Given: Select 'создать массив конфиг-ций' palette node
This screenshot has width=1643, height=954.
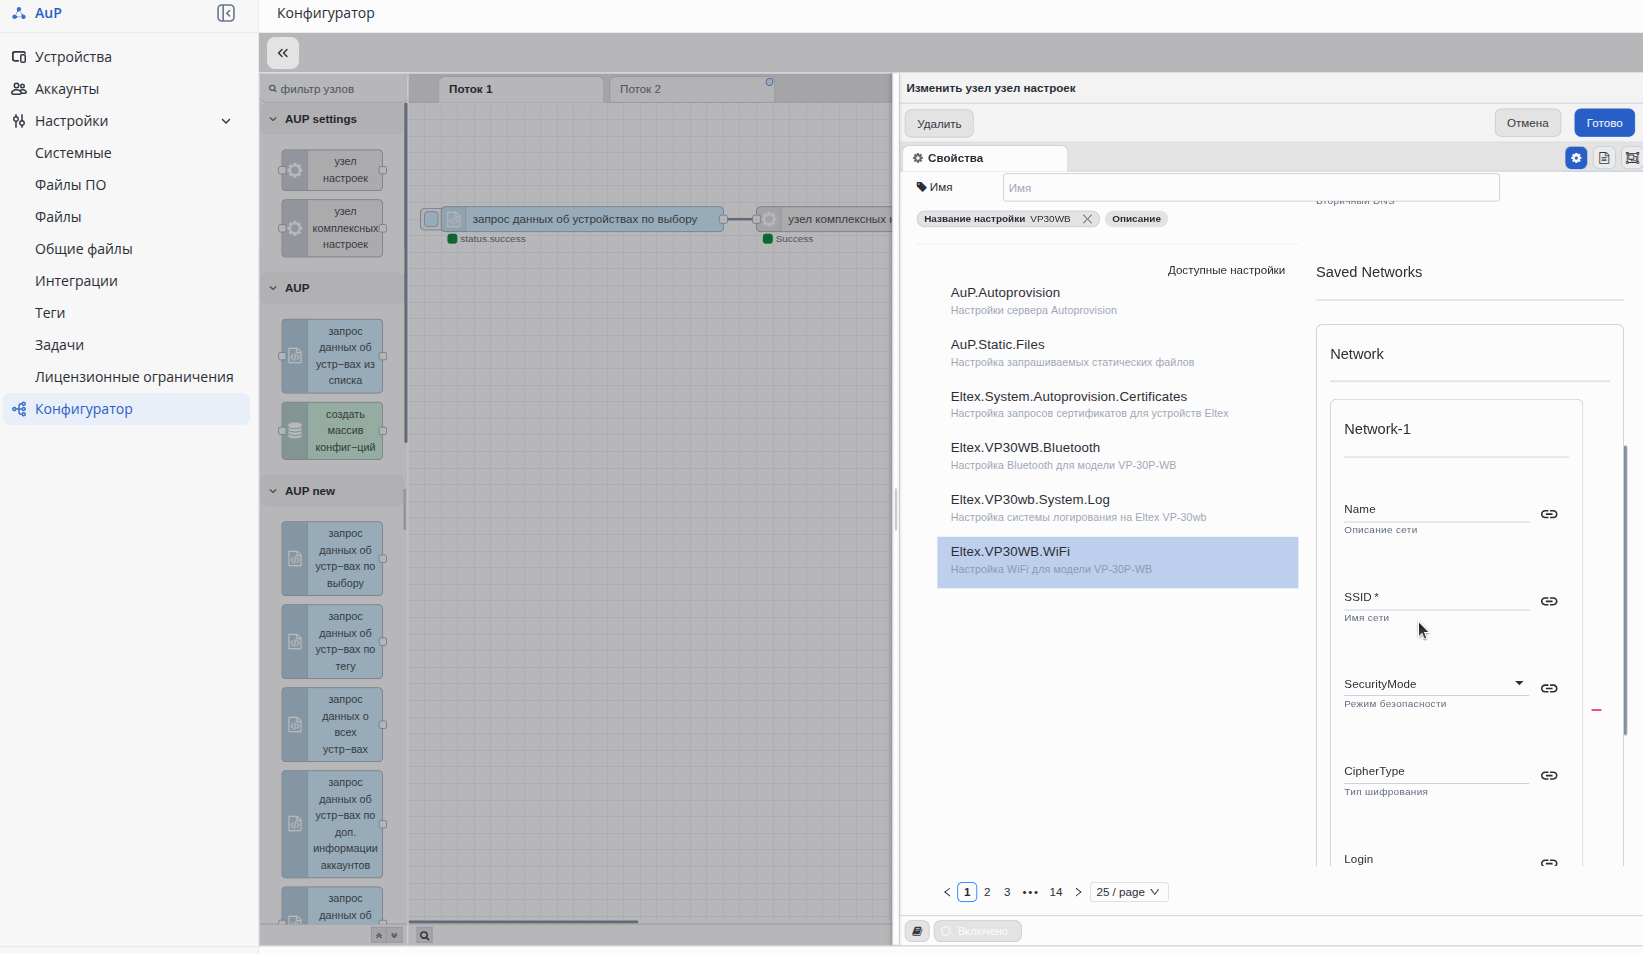Looking at the screenshot, I should coord(332,431).
